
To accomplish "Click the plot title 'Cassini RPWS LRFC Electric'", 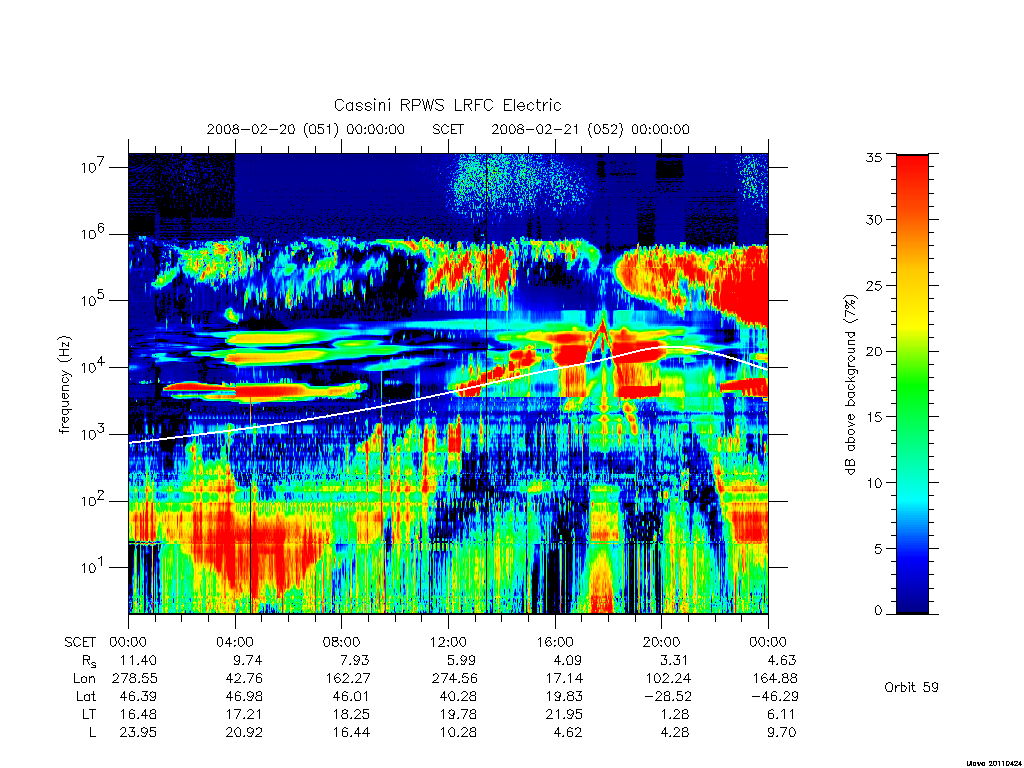I will click(447, 105).
